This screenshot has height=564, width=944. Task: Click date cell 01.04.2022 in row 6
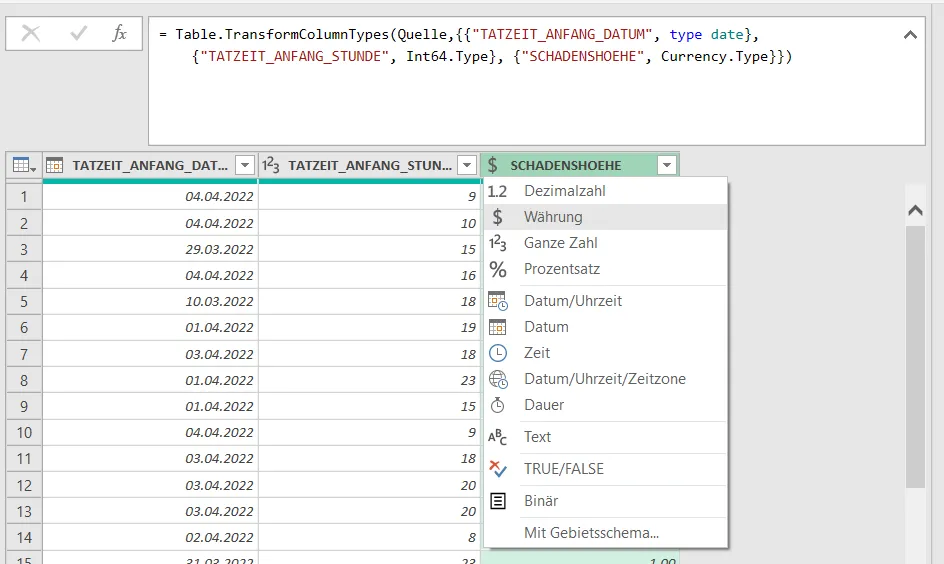151,327
